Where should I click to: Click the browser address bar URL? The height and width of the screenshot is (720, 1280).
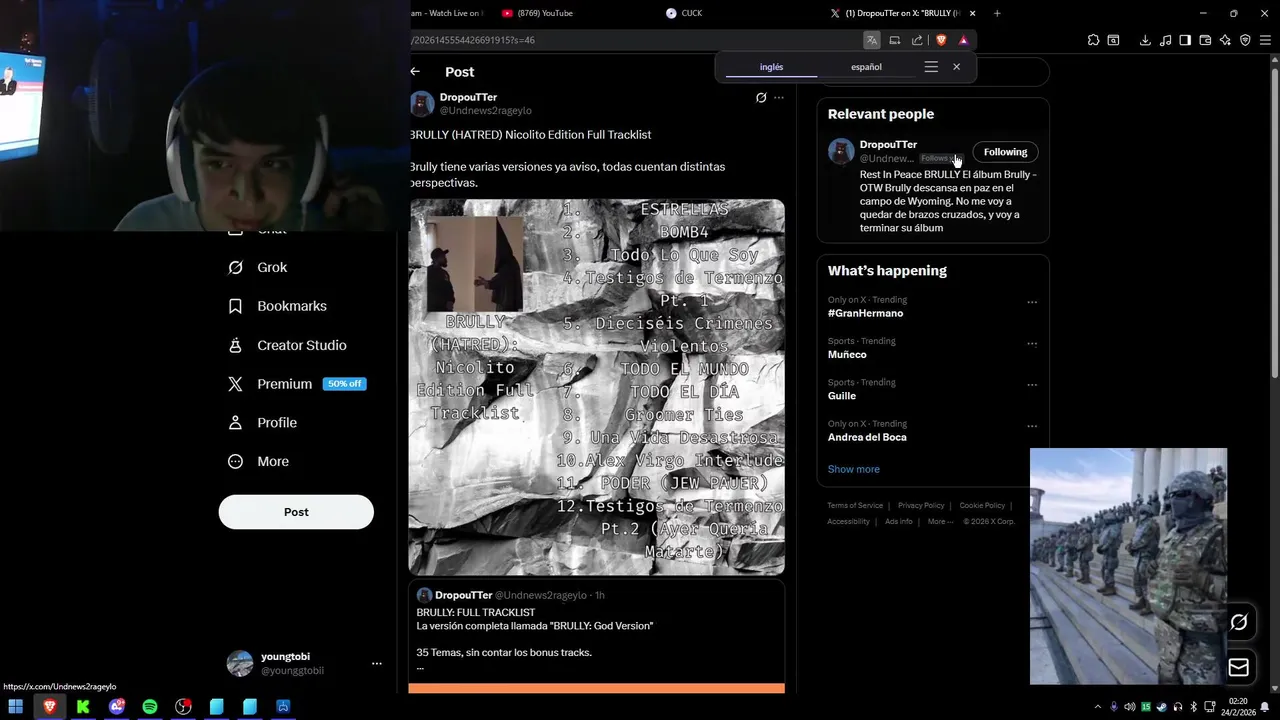pyautogui.click(x=472, y=40)
